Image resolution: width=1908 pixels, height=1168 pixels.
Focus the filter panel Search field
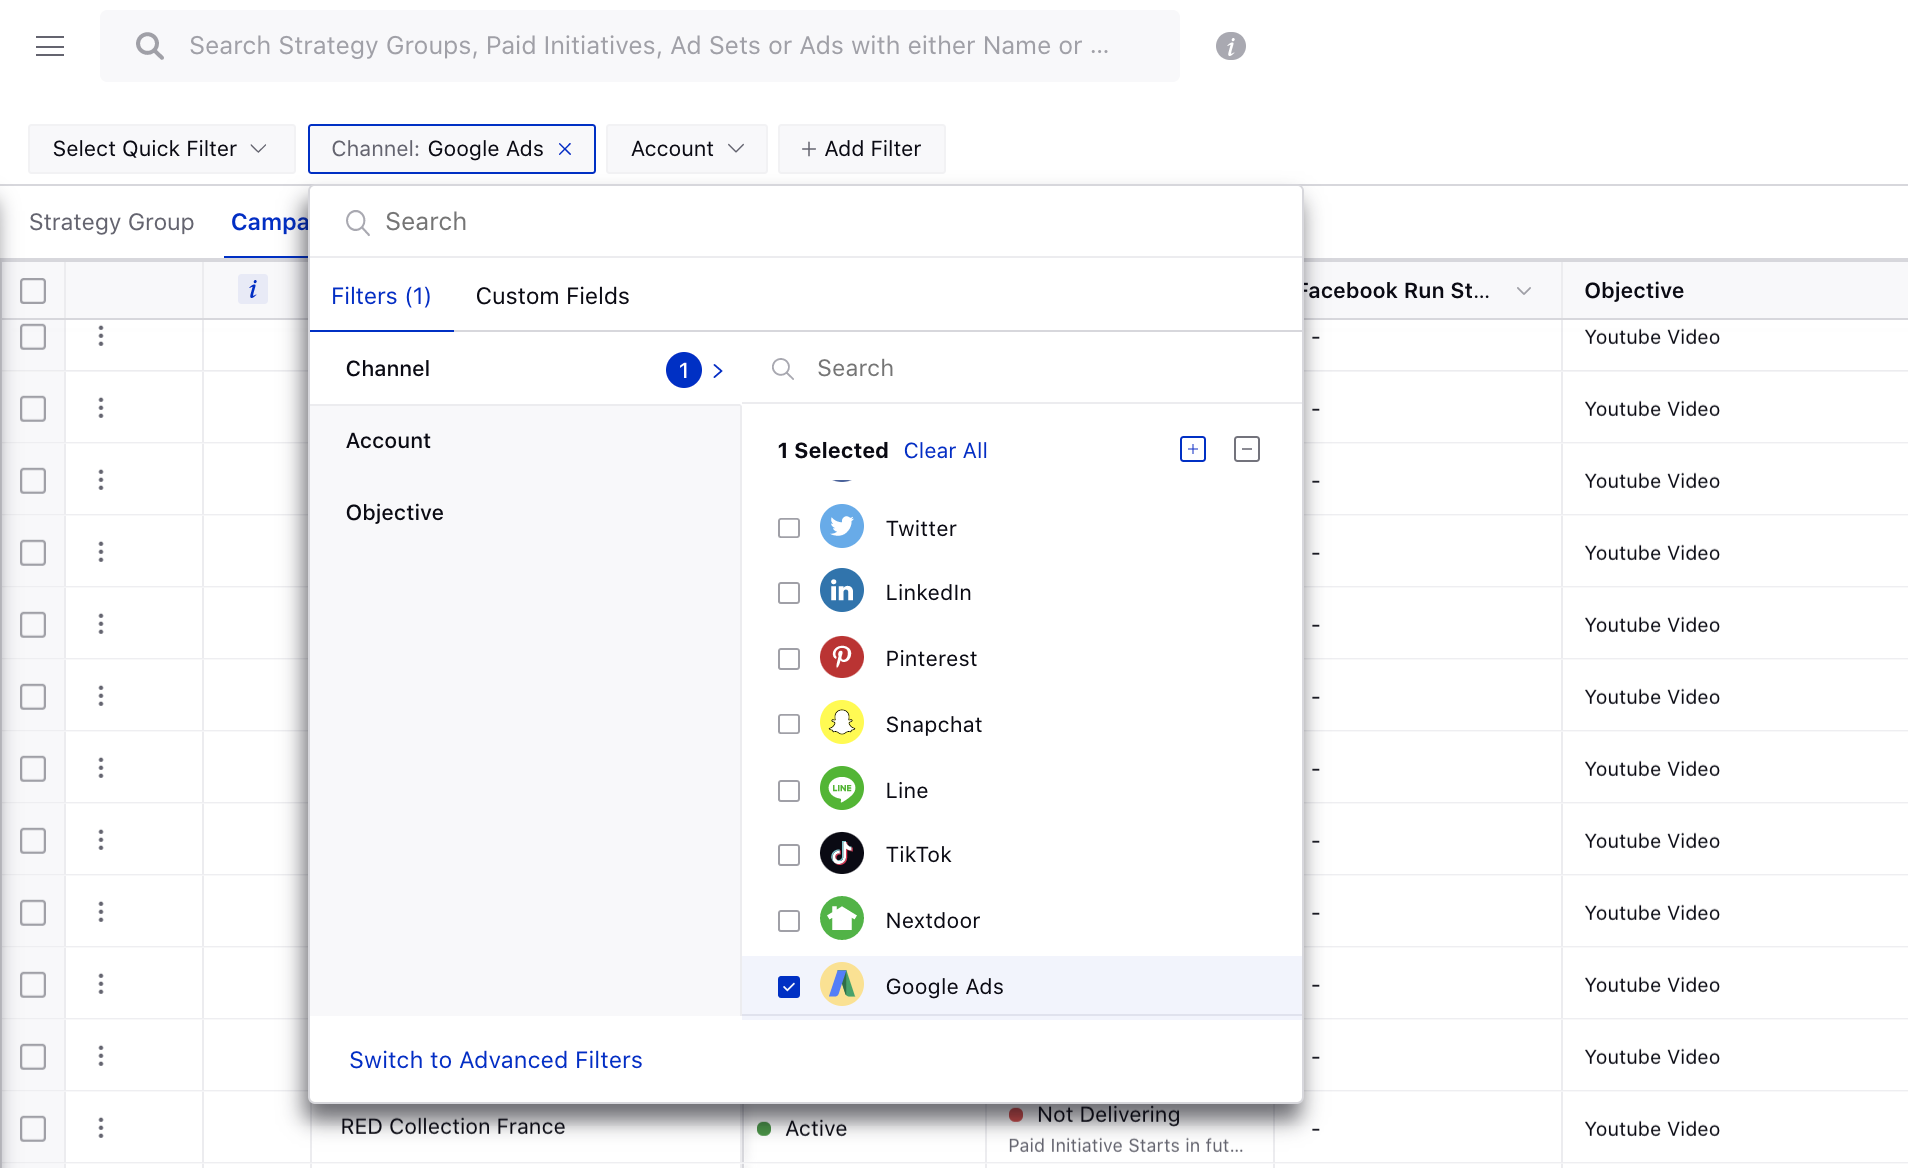(x=806, y=222)
